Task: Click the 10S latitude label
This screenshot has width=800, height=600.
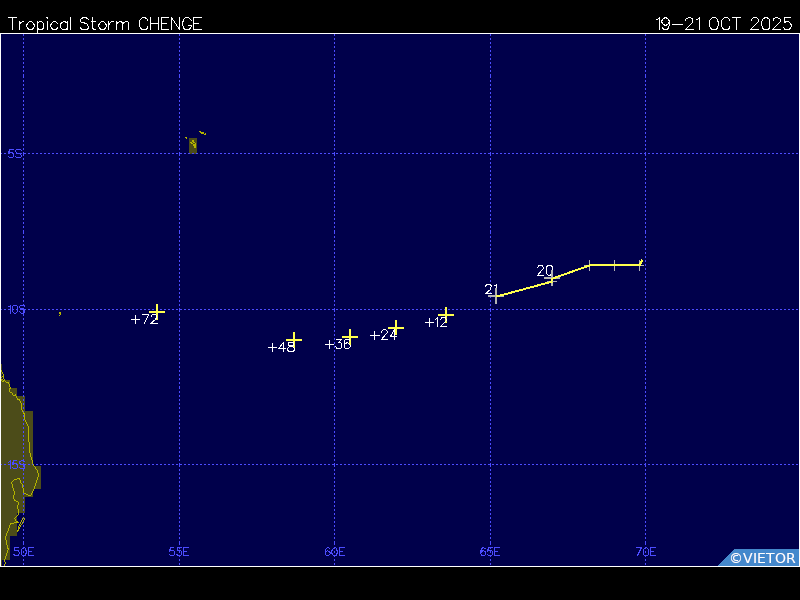Action: (16, 310)
